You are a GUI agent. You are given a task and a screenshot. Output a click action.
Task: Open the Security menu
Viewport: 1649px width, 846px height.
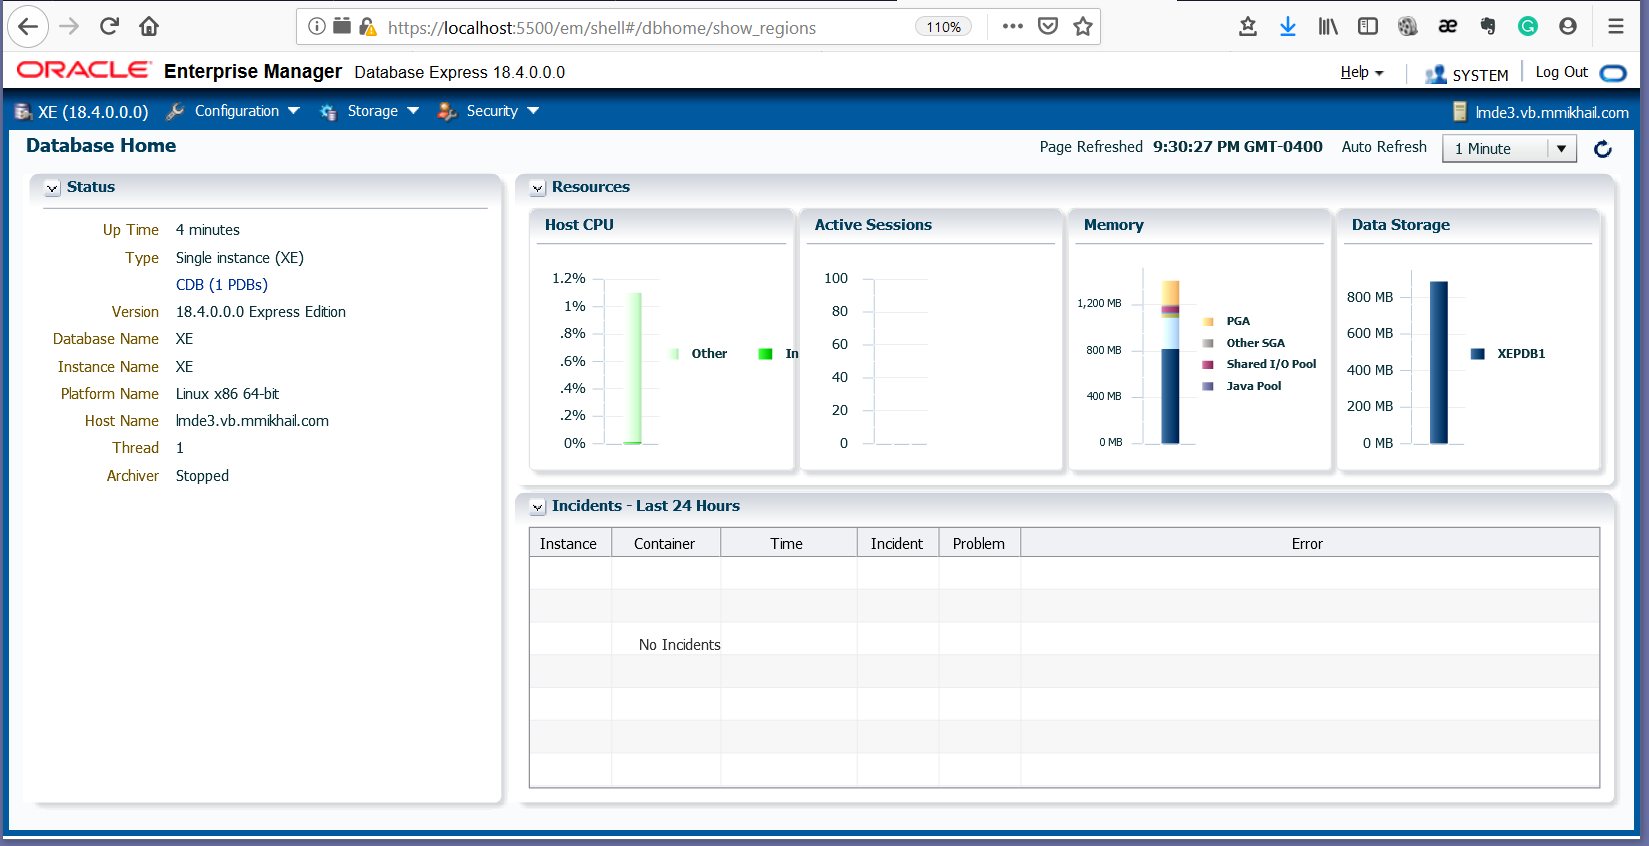492,111
